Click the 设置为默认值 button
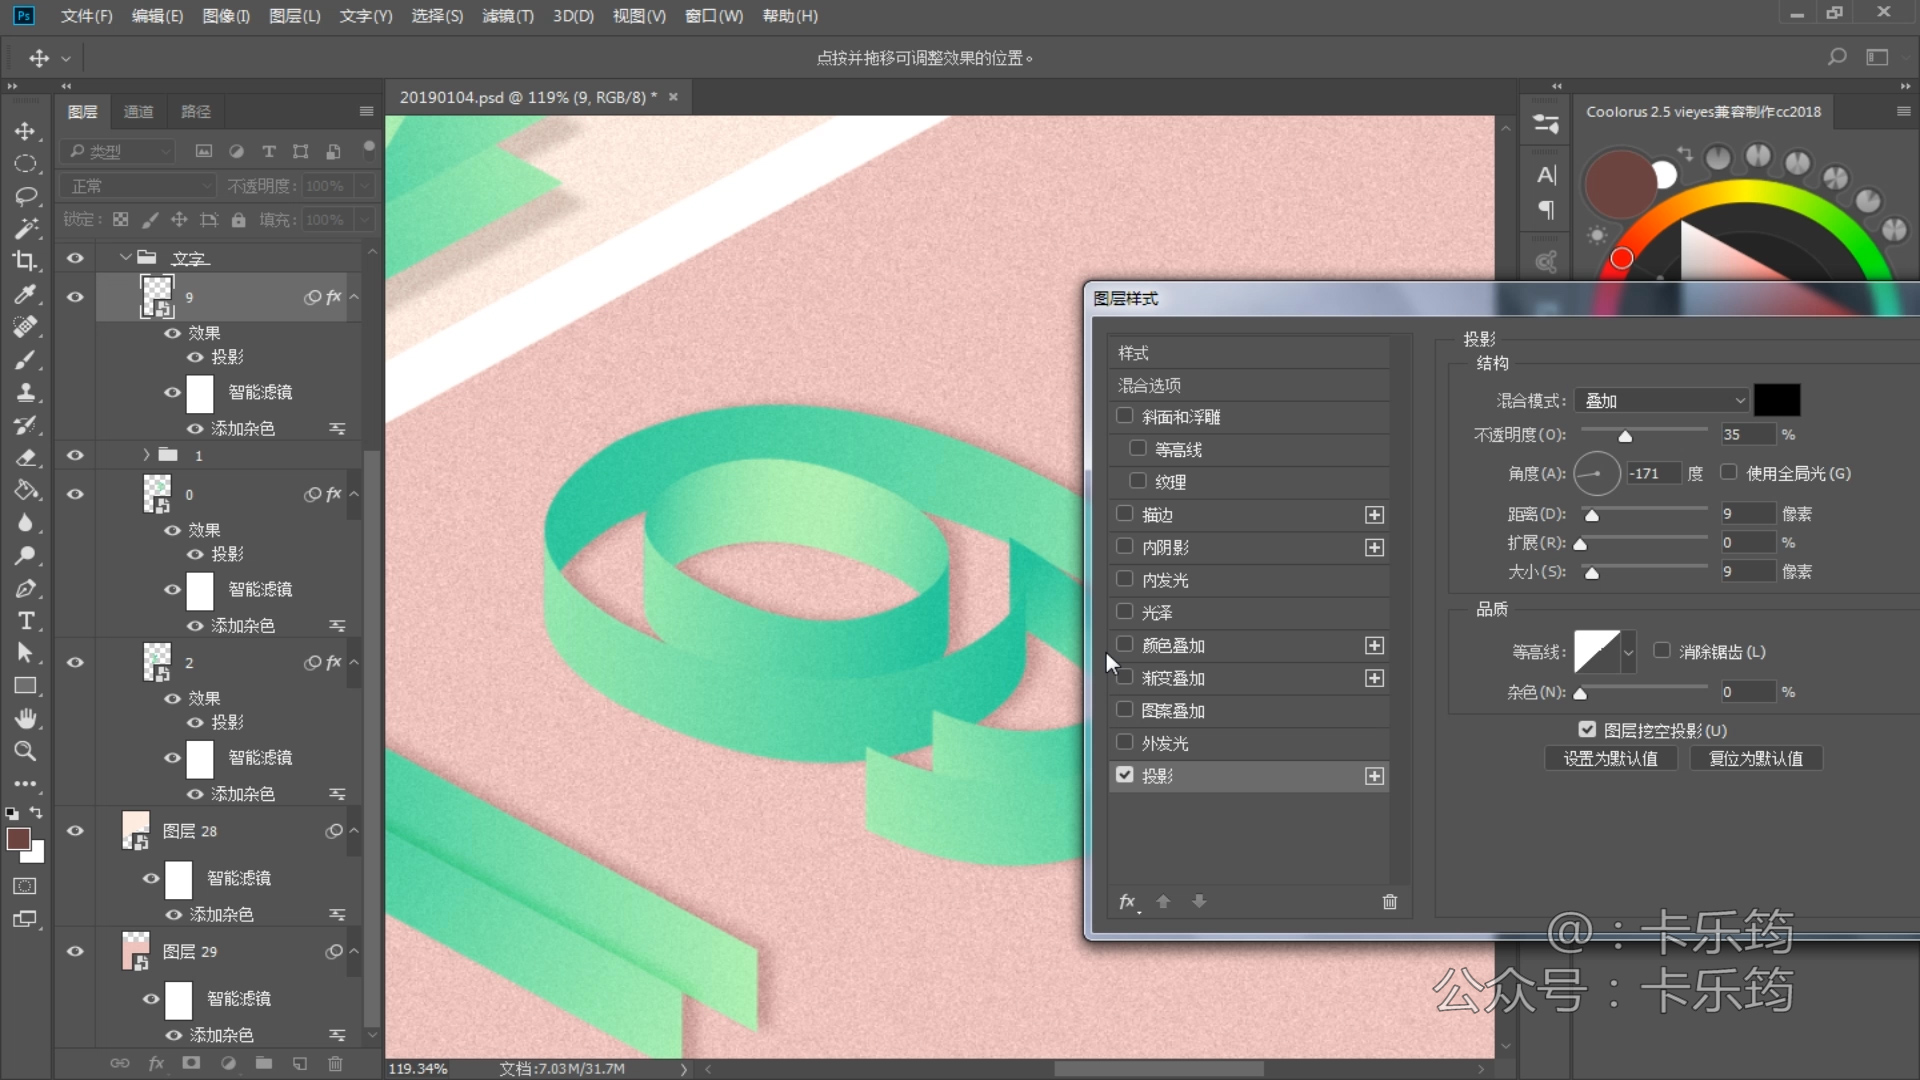Viewport: 1920px width, 1080px height. 1610,759
